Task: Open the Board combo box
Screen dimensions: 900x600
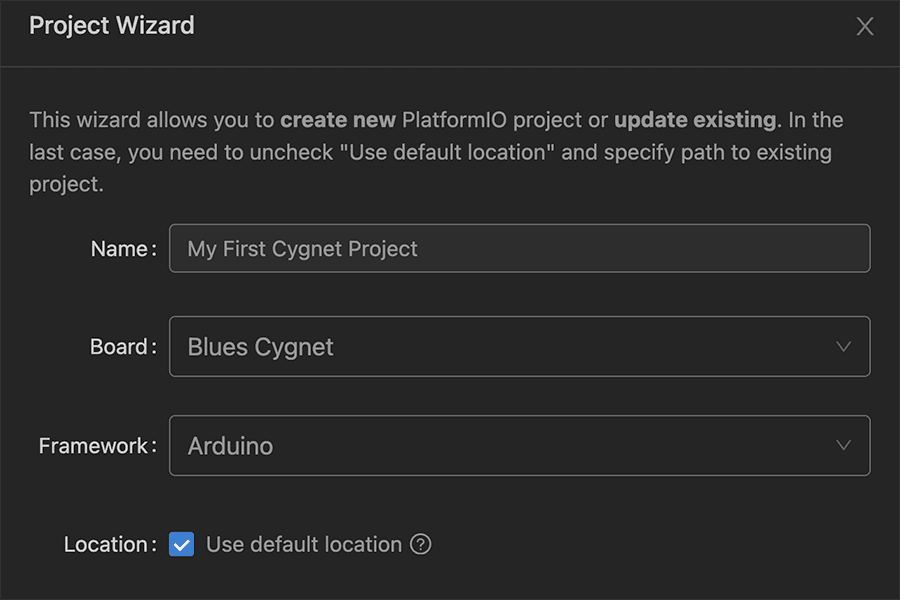Action: pyautogui.click(x=519, y=347)
